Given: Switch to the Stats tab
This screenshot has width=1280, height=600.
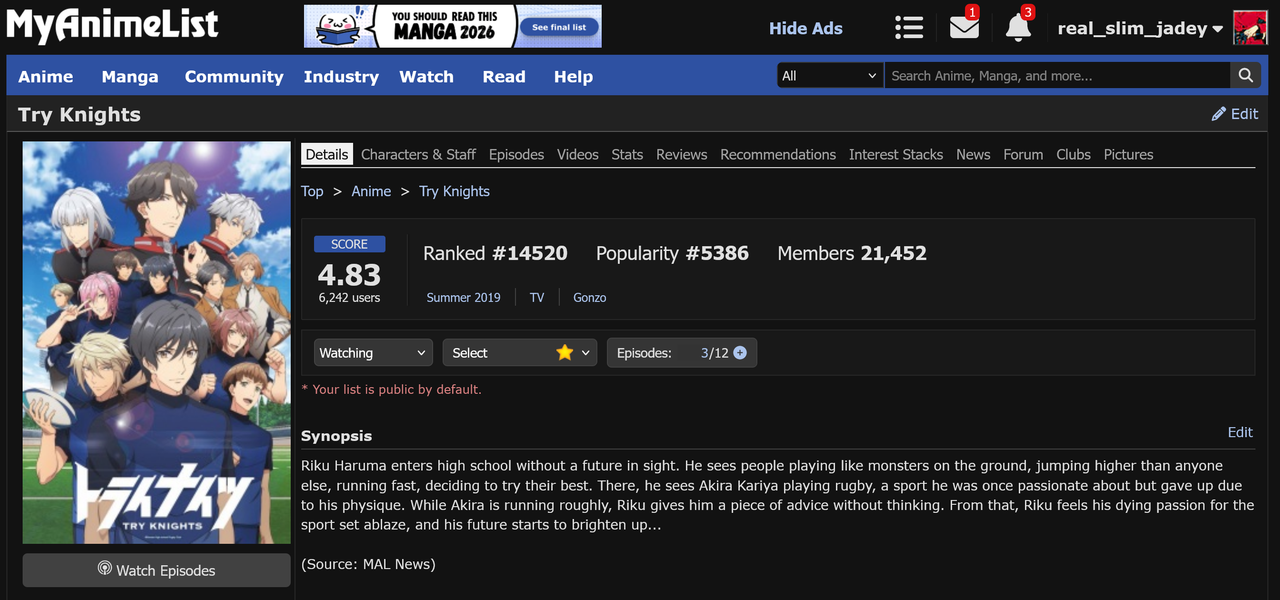Looking at the screenshot, I should click(x=627, y=154).
